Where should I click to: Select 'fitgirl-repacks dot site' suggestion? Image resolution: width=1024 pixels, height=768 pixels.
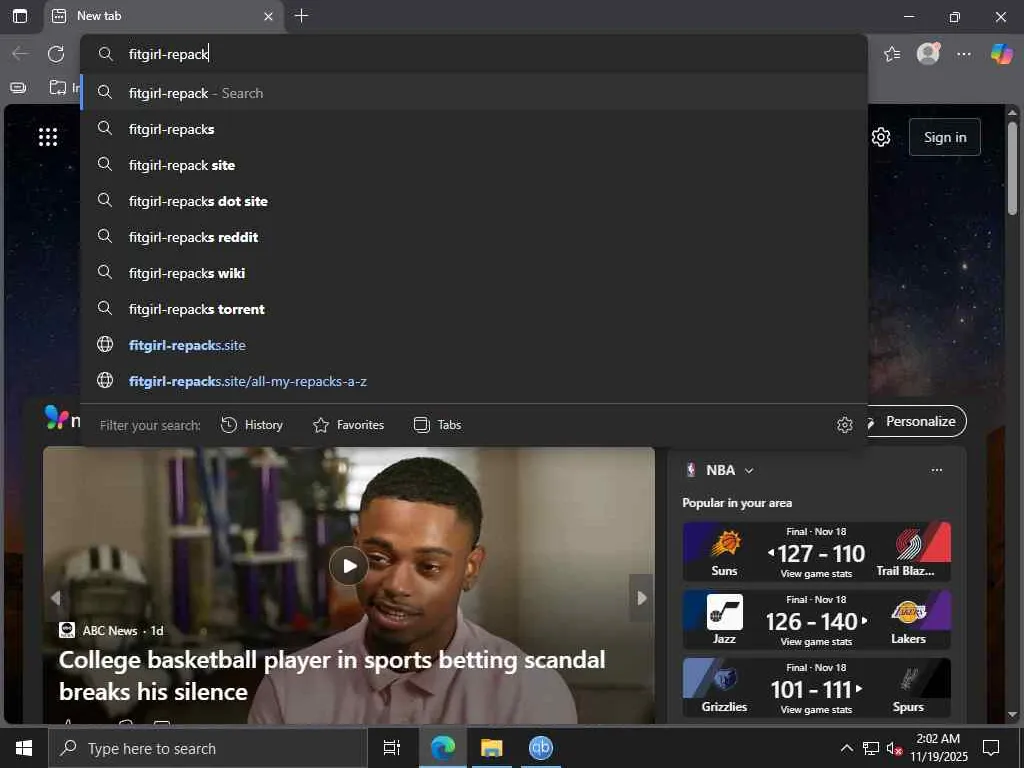coord(473,200)
